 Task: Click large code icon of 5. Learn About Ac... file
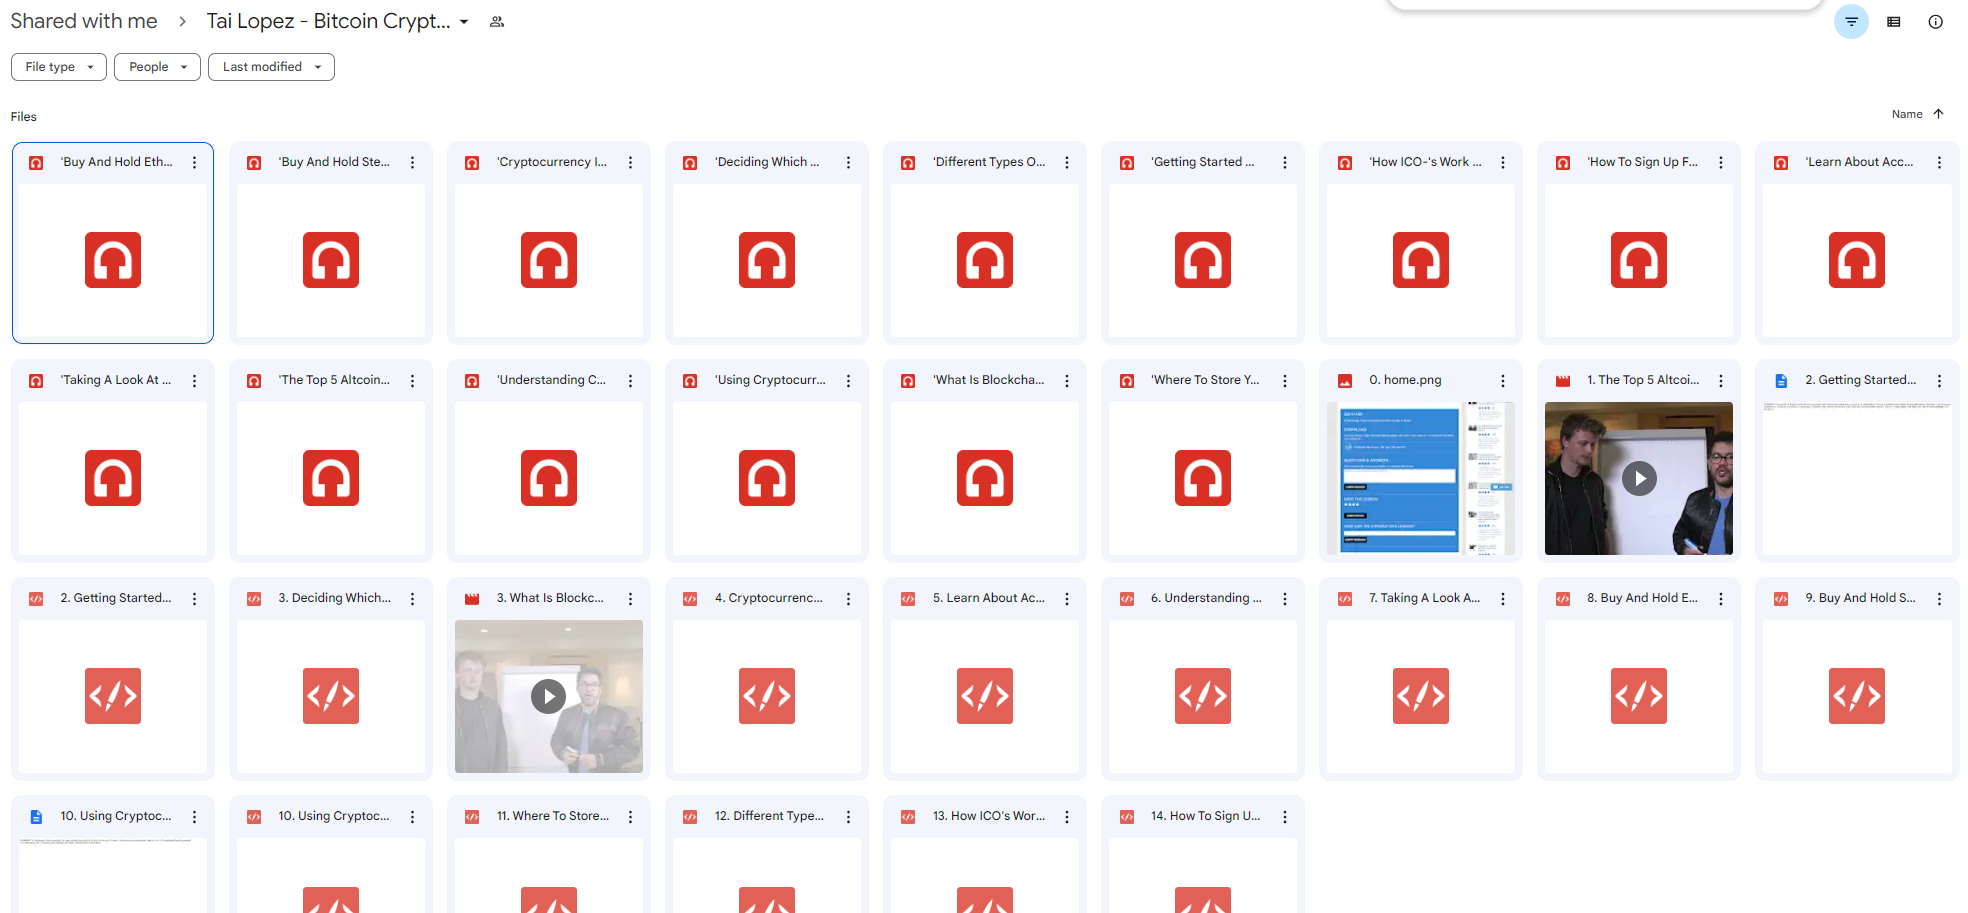[985, 696]
